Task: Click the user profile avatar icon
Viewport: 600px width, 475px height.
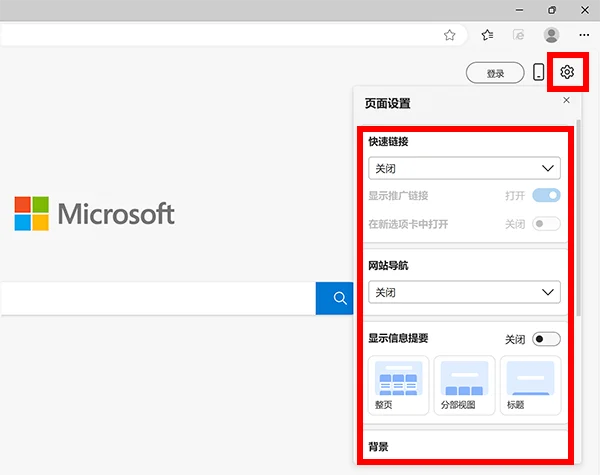Action: point(551,34)
